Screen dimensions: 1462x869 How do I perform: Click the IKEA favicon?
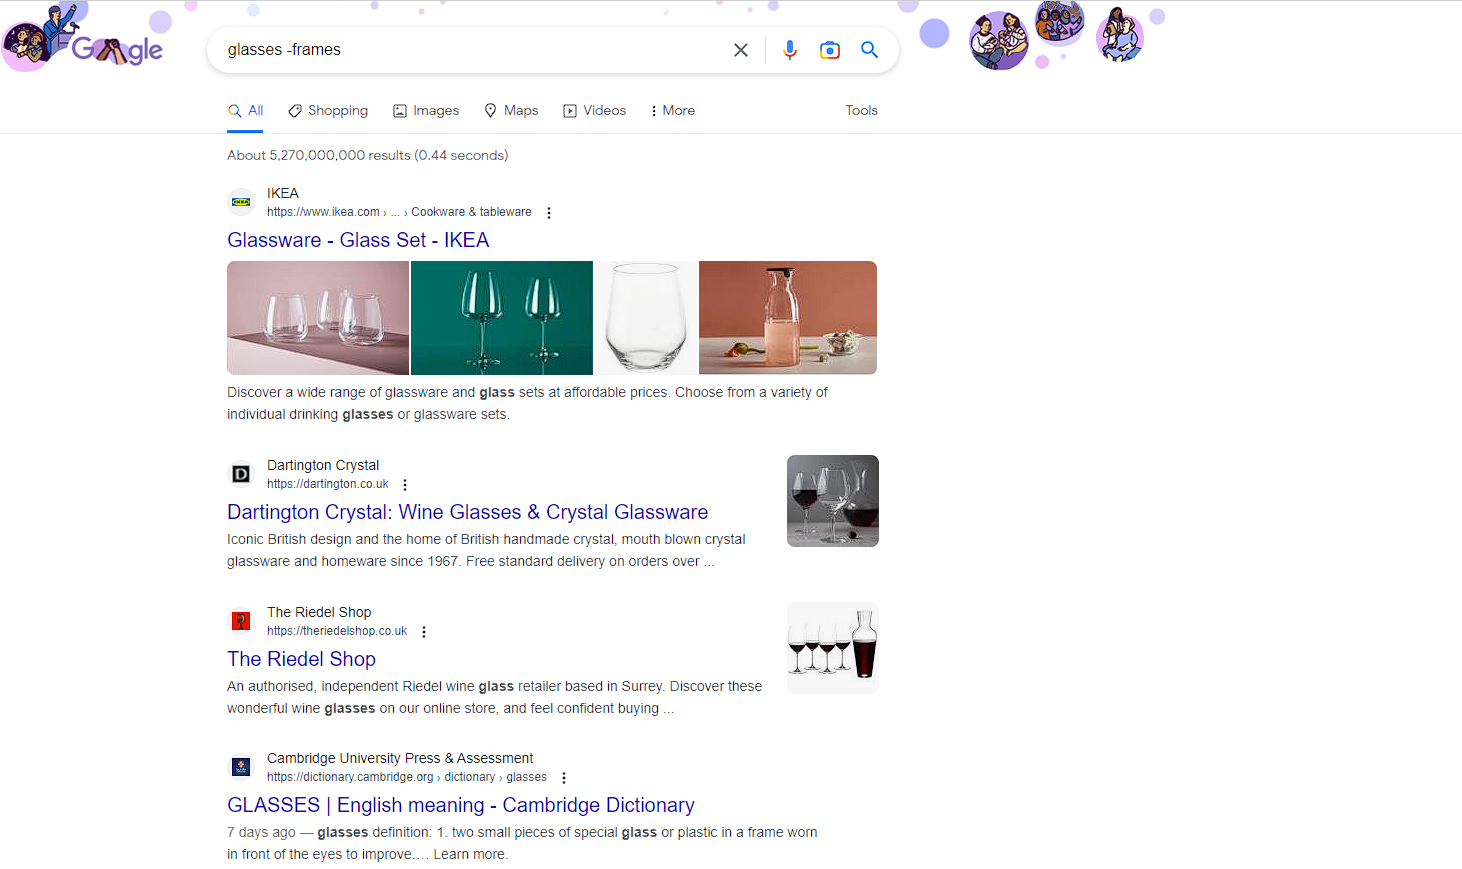[241, 202]
